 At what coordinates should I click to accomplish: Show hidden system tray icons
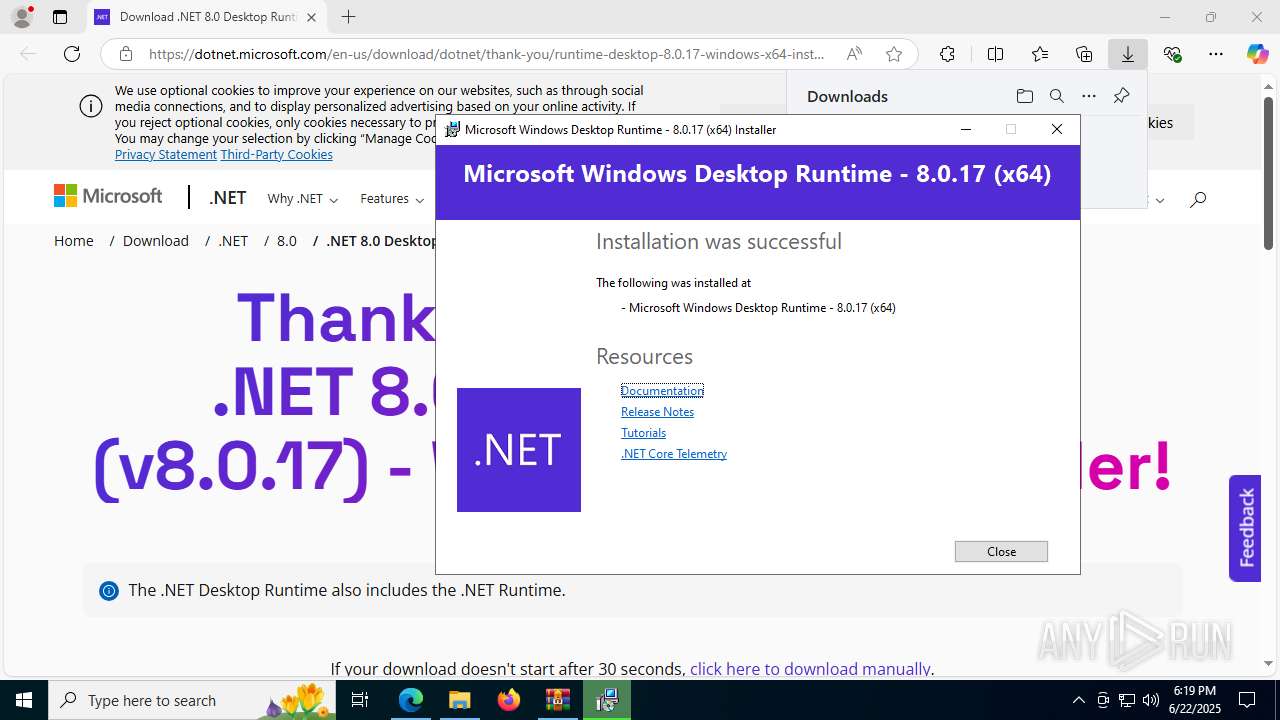pyautogui.click(x=1078, y=700)
